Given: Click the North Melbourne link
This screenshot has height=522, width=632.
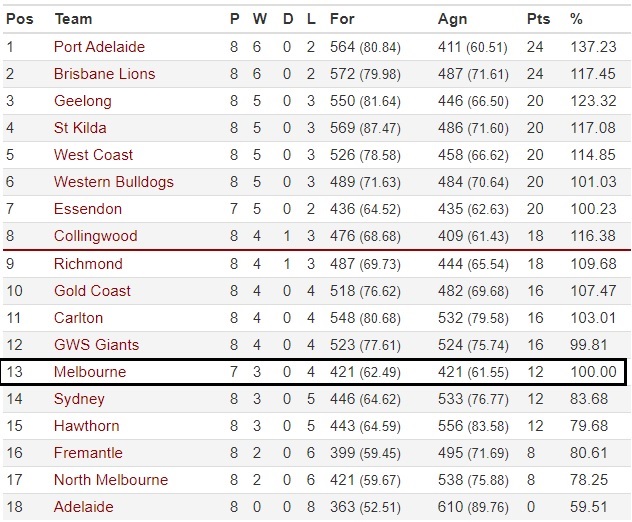Looking at the screenshot, I should pos(108,480).
